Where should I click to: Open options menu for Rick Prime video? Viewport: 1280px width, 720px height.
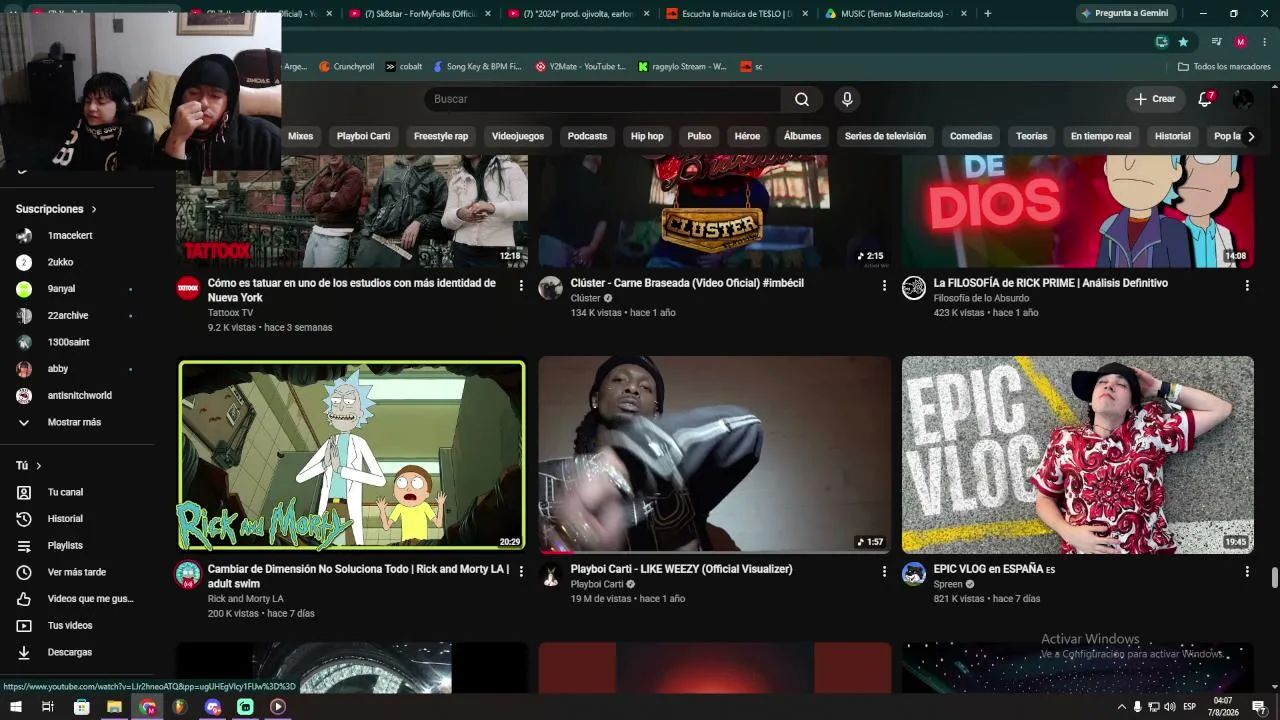coord(1247,285)
